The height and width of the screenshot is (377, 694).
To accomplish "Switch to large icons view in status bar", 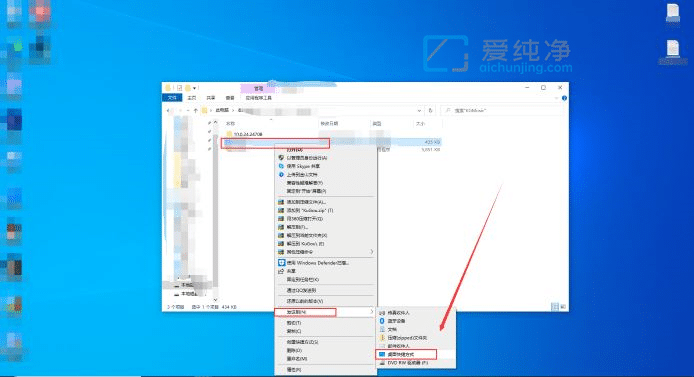I will (x=563, y=306).
